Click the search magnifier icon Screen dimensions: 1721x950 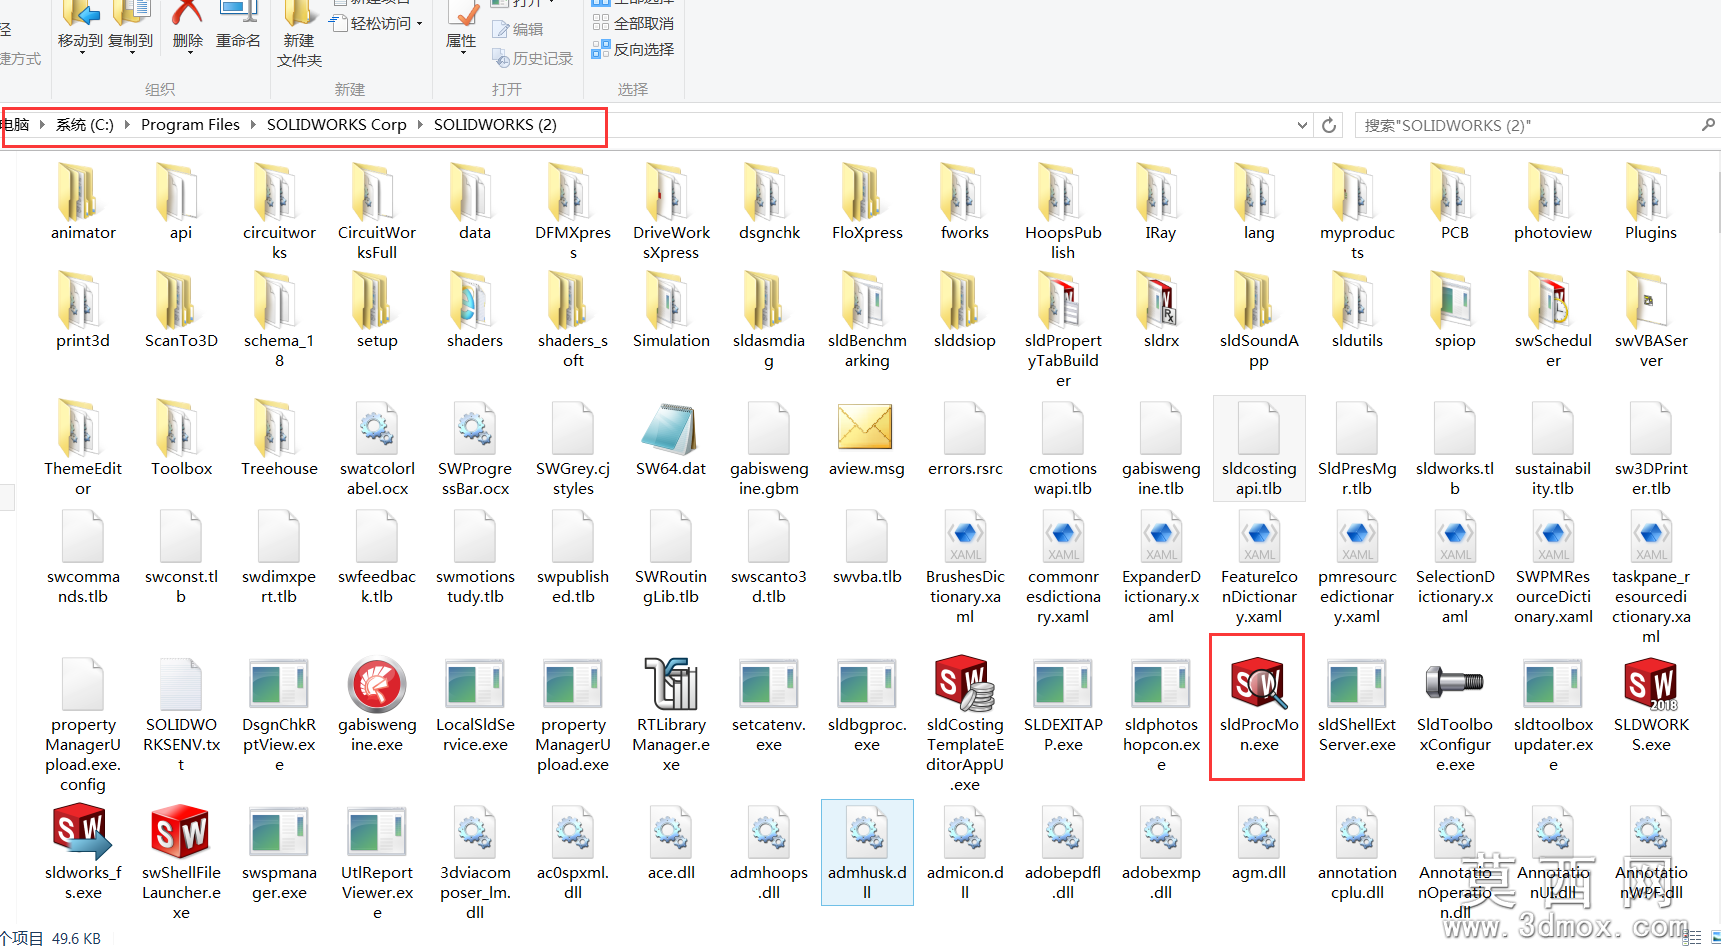click(x=1708, y=125)
